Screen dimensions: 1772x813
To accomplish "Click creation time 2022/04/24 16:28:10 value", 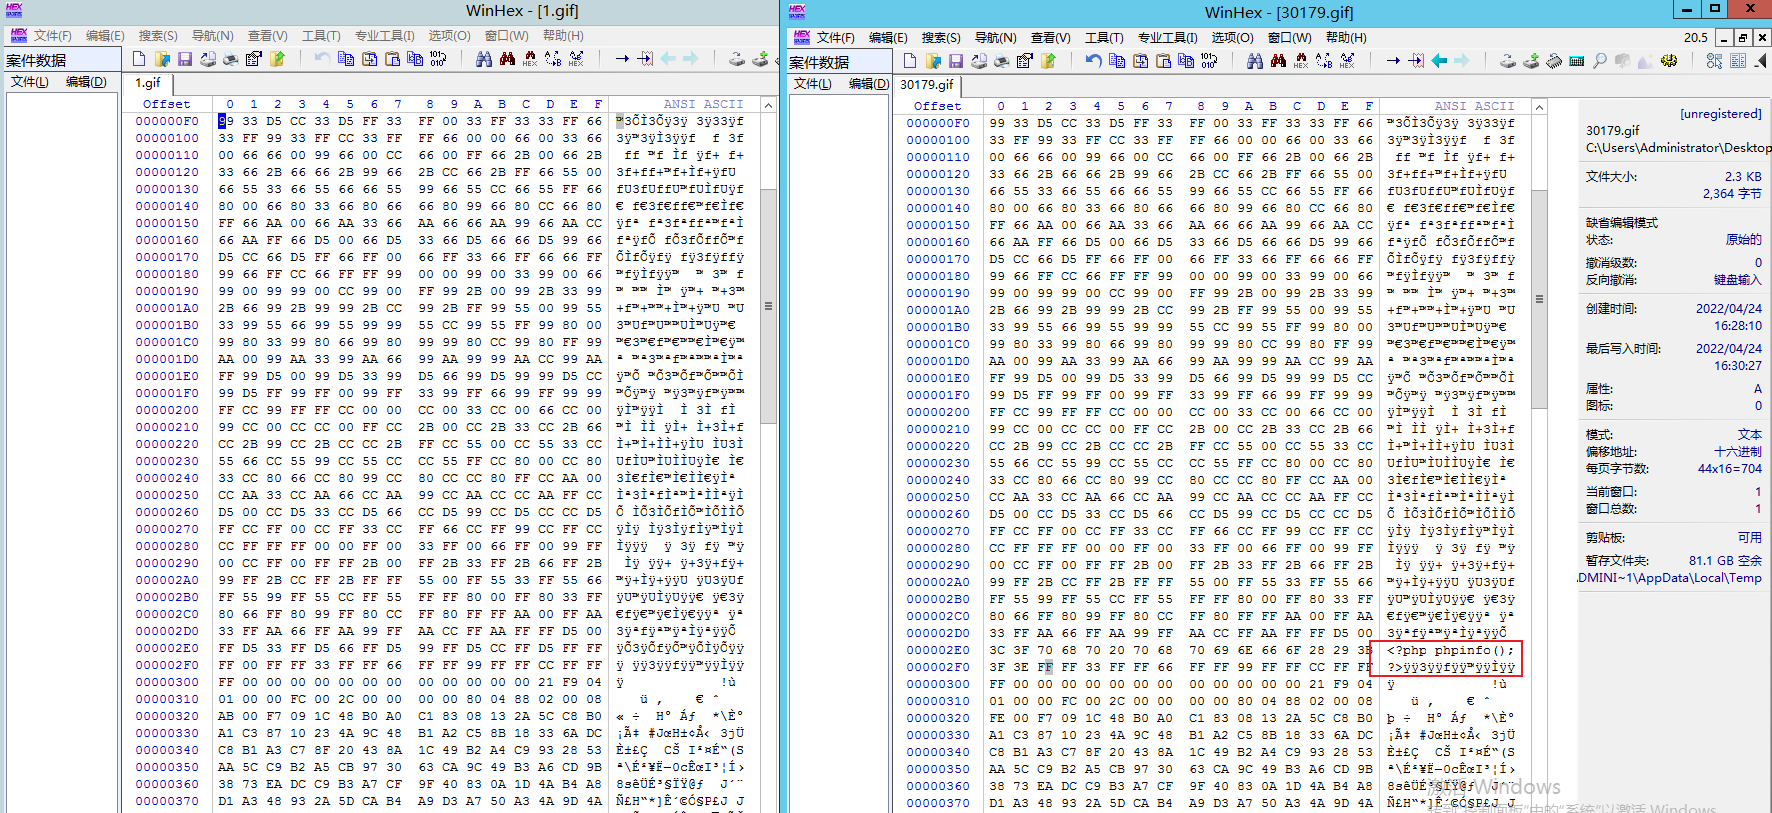I will pos(1728,317).
